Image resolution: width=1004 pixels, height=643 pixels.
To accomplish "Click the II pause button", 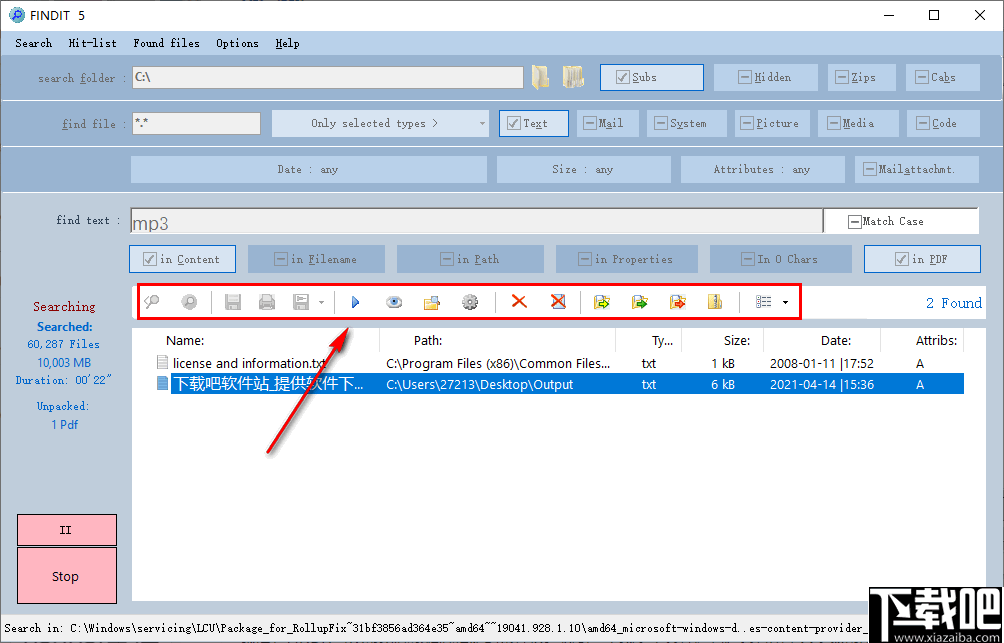I will tap(67, 530).
